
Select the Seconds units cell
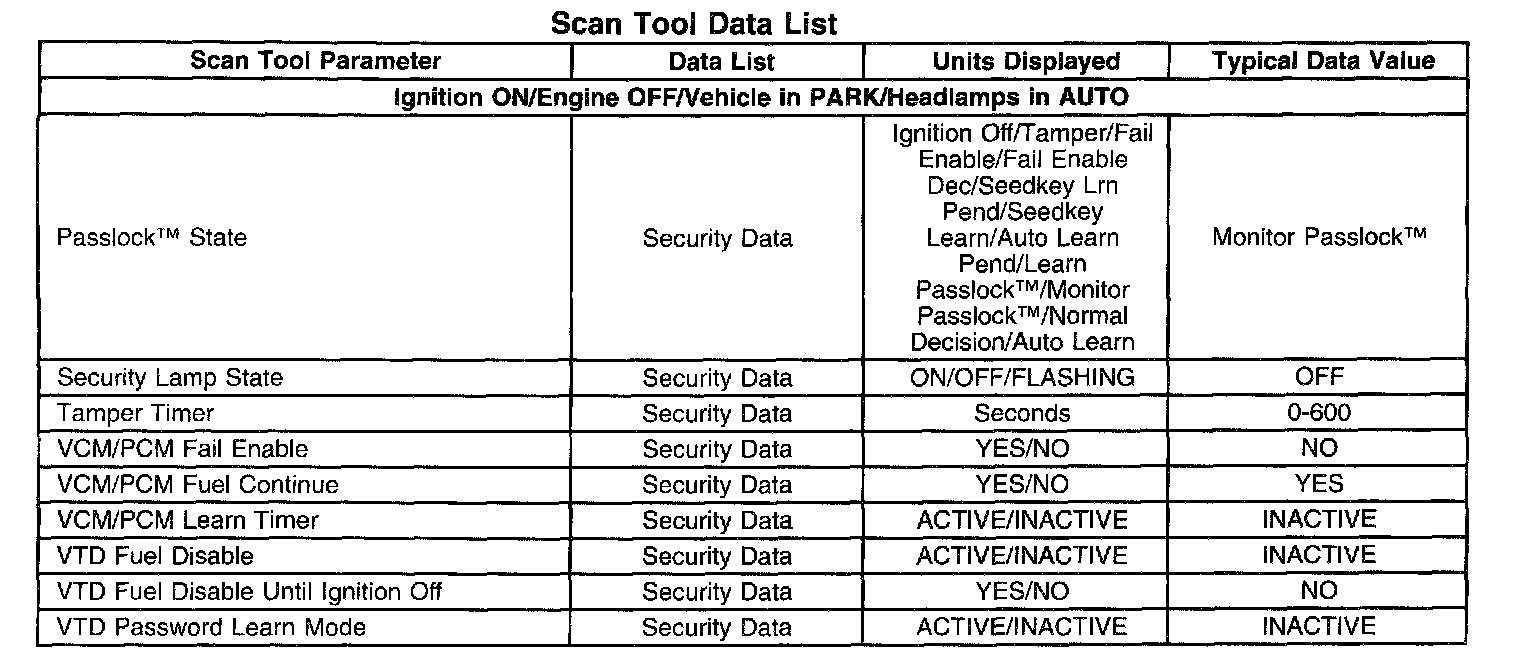1022,413
